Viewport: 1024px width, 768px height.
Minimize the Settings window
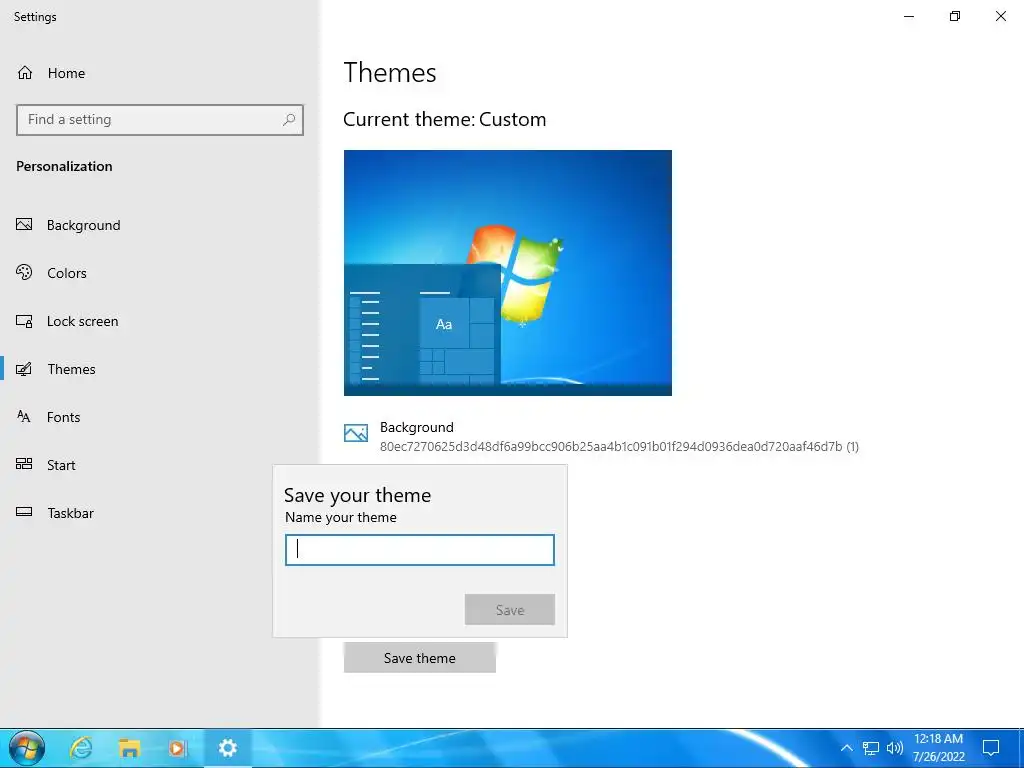[x=908, y=16]
